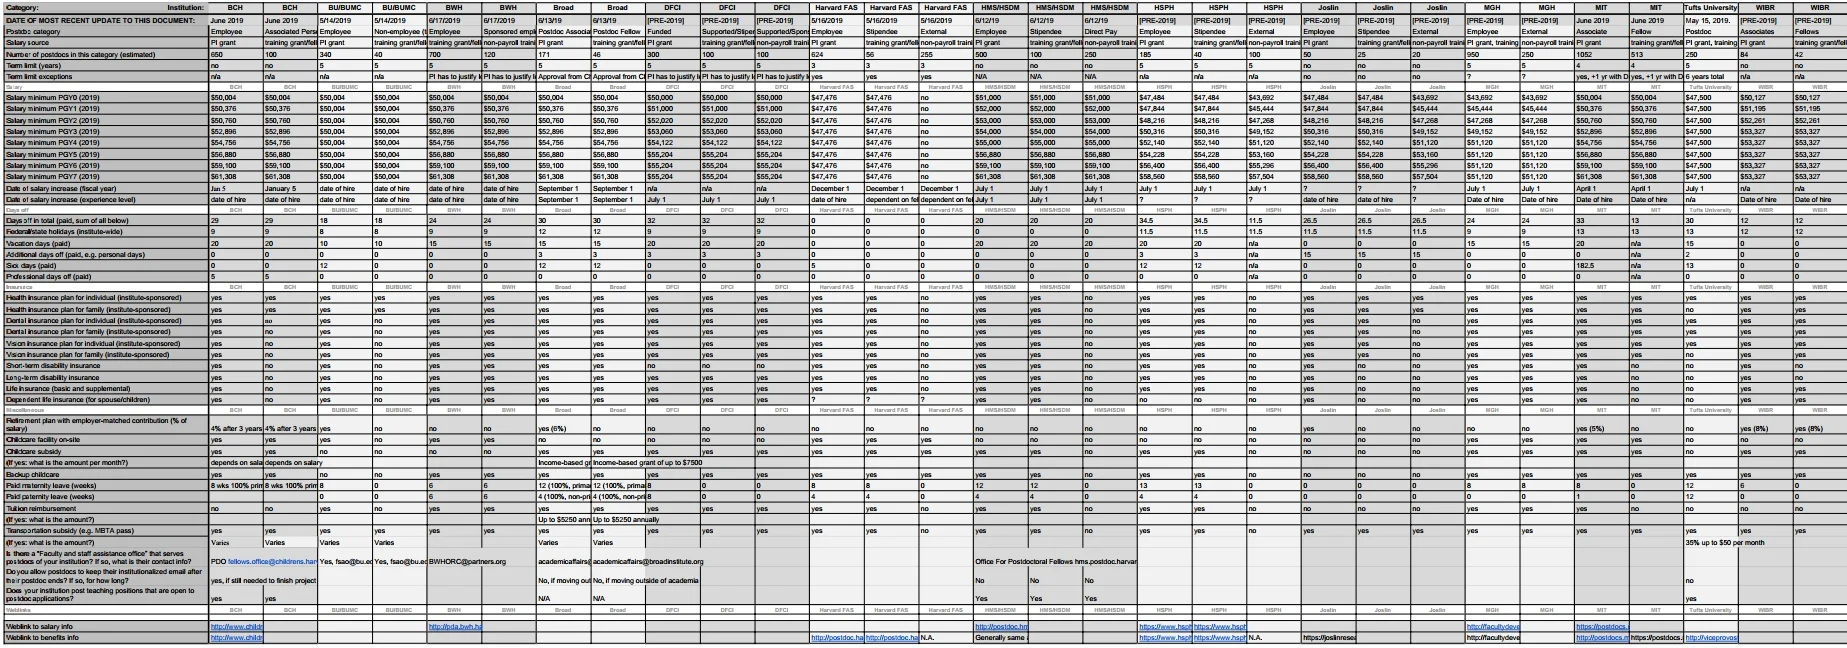Select the '6 years total' exceptions cell
Viewport: 1847px width, 648px height.
point(1711,76)
